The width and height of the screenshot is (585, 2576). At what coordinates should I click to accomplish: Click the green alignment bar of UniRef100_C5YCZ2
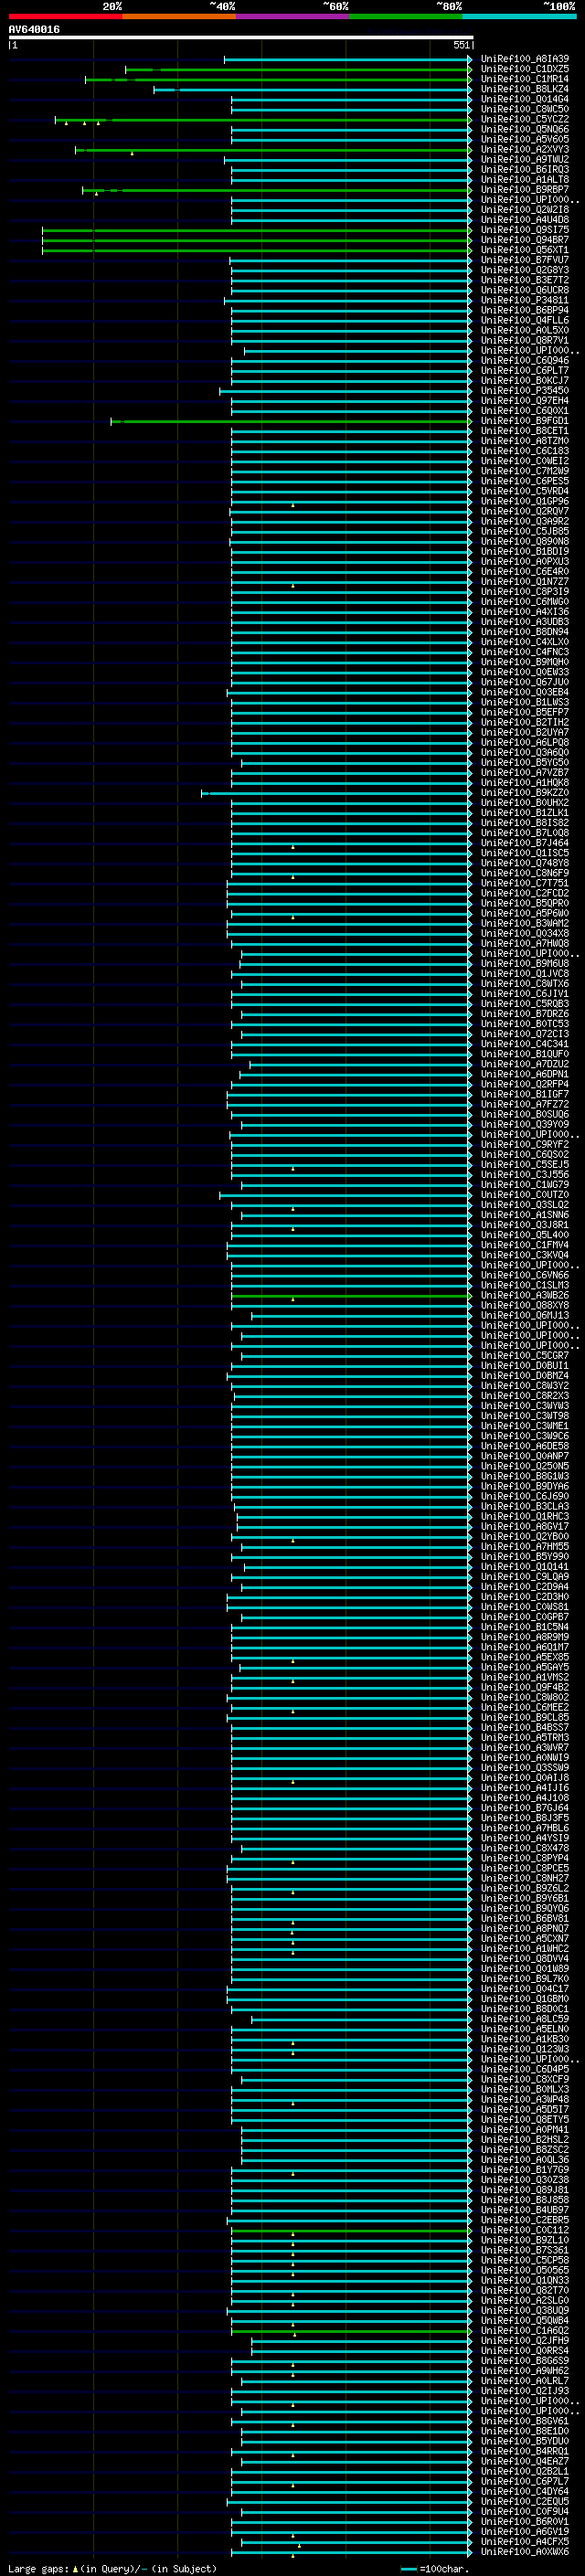click(x=263, y=120)
